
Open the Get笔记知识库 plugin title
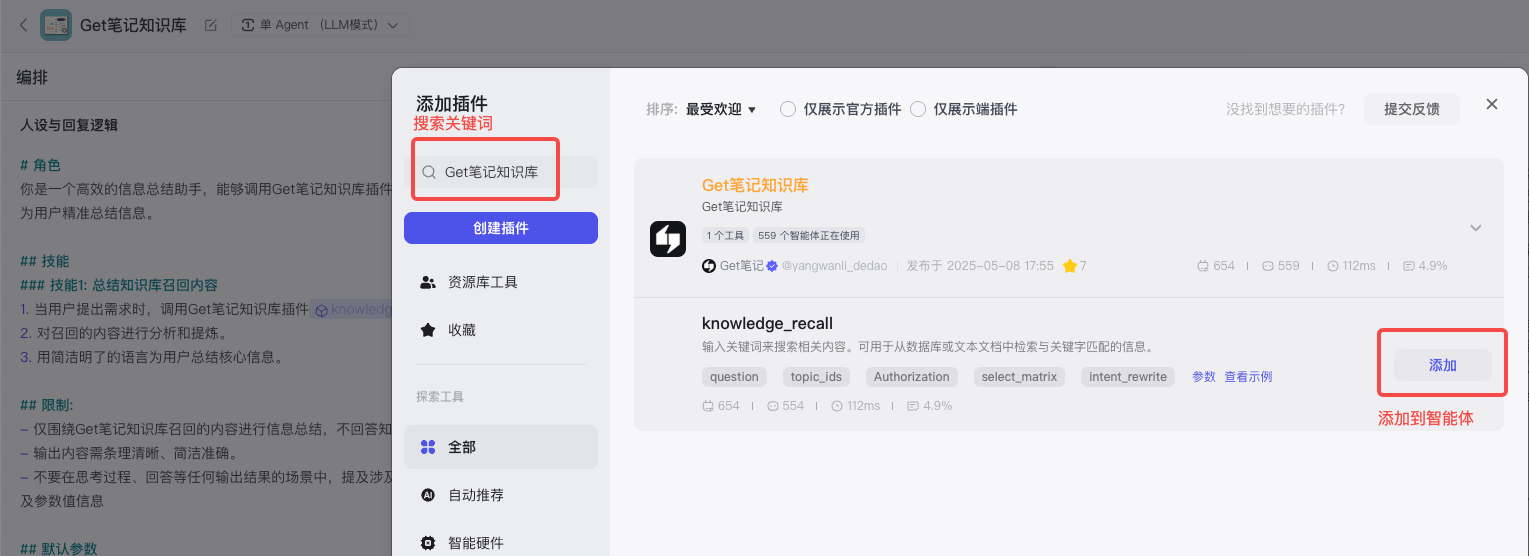[x=755, y=185]
